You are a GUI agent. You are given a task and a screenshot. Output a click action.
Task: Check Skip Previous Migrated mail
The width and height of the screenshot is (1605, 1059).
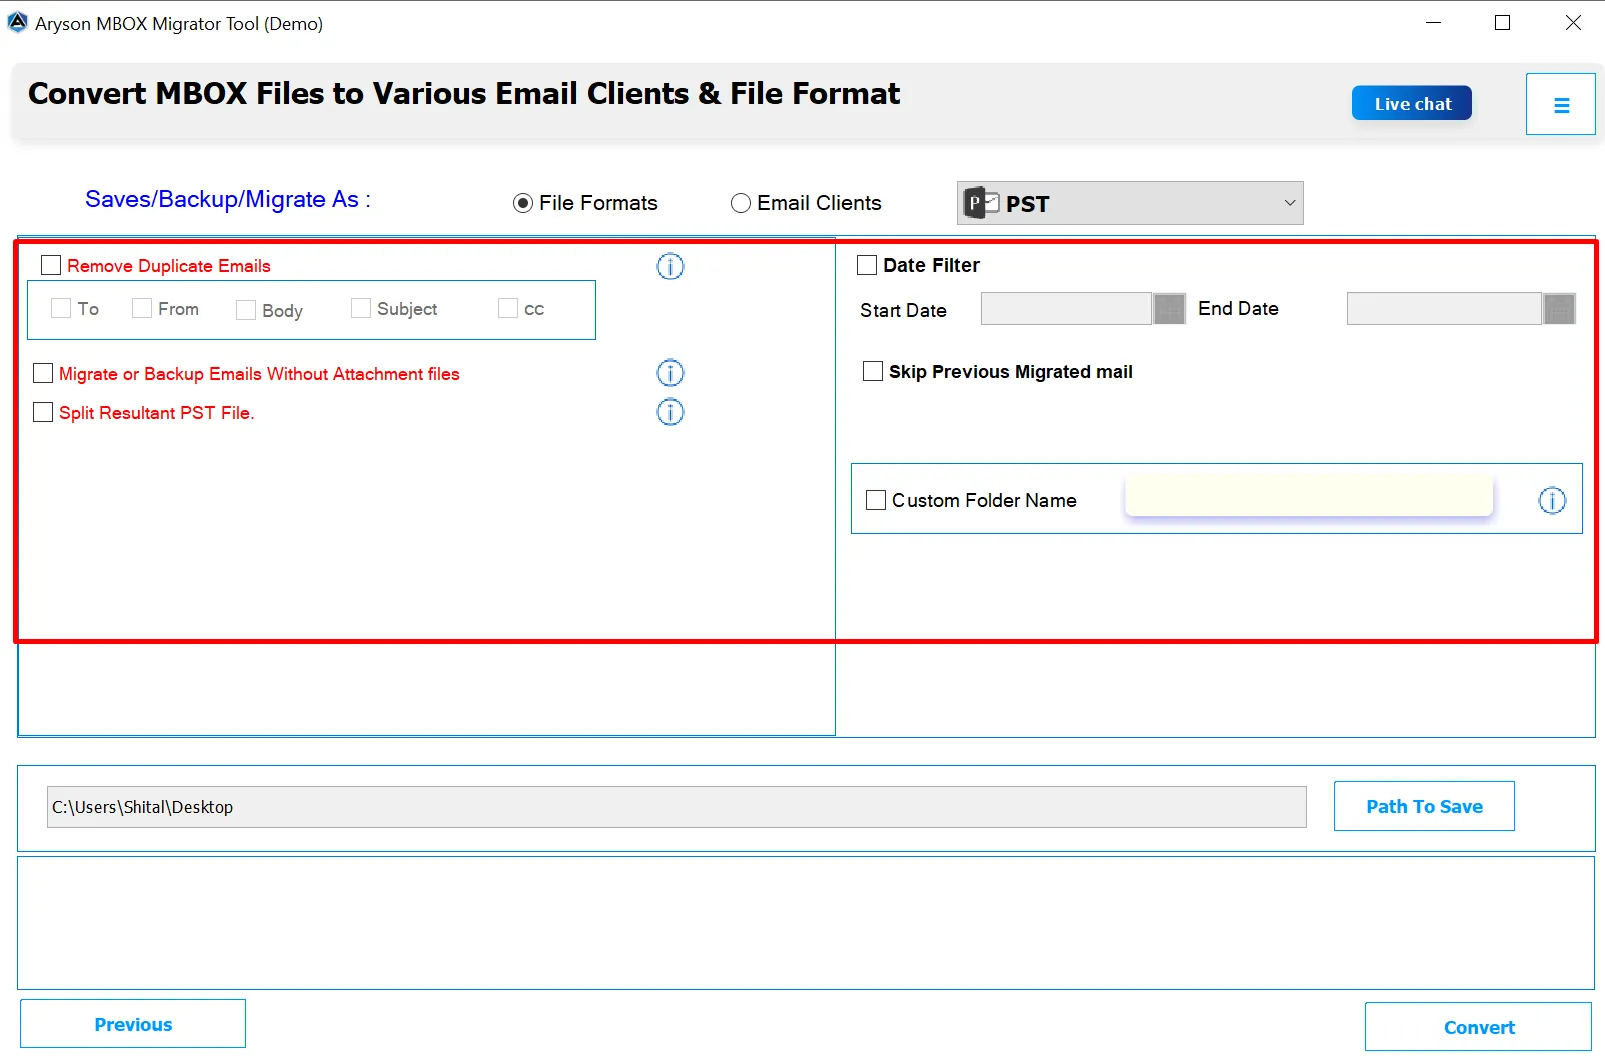[x=871, y=371]
